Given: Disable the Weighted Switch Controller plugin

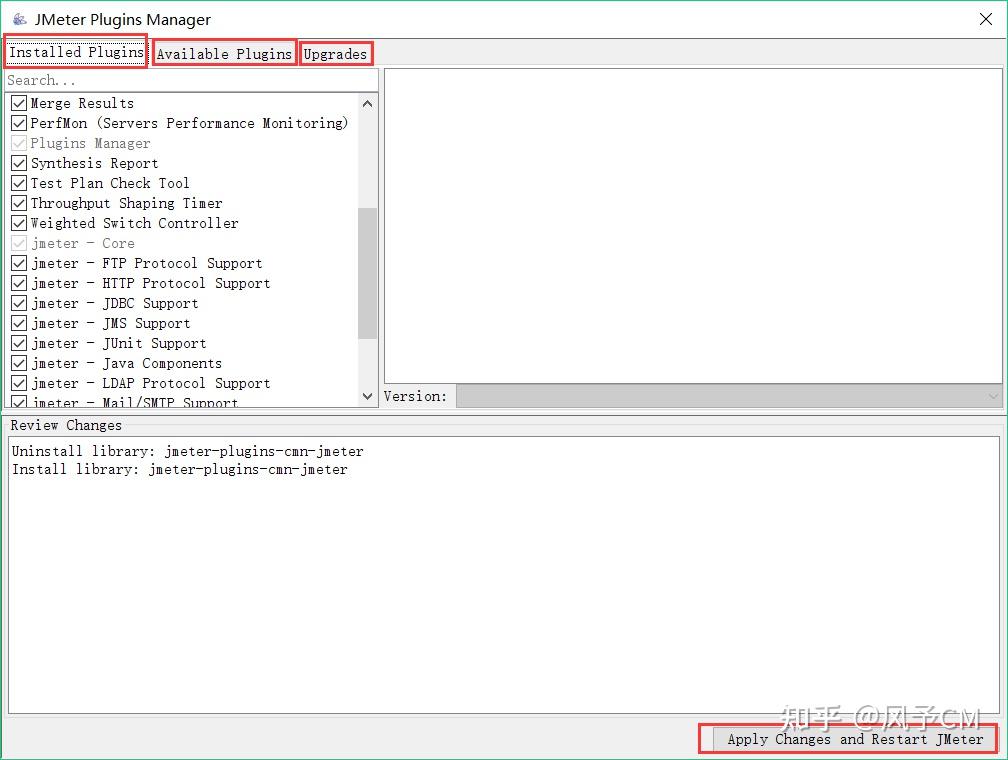Looking at the screenshot, I should (18, 222).
